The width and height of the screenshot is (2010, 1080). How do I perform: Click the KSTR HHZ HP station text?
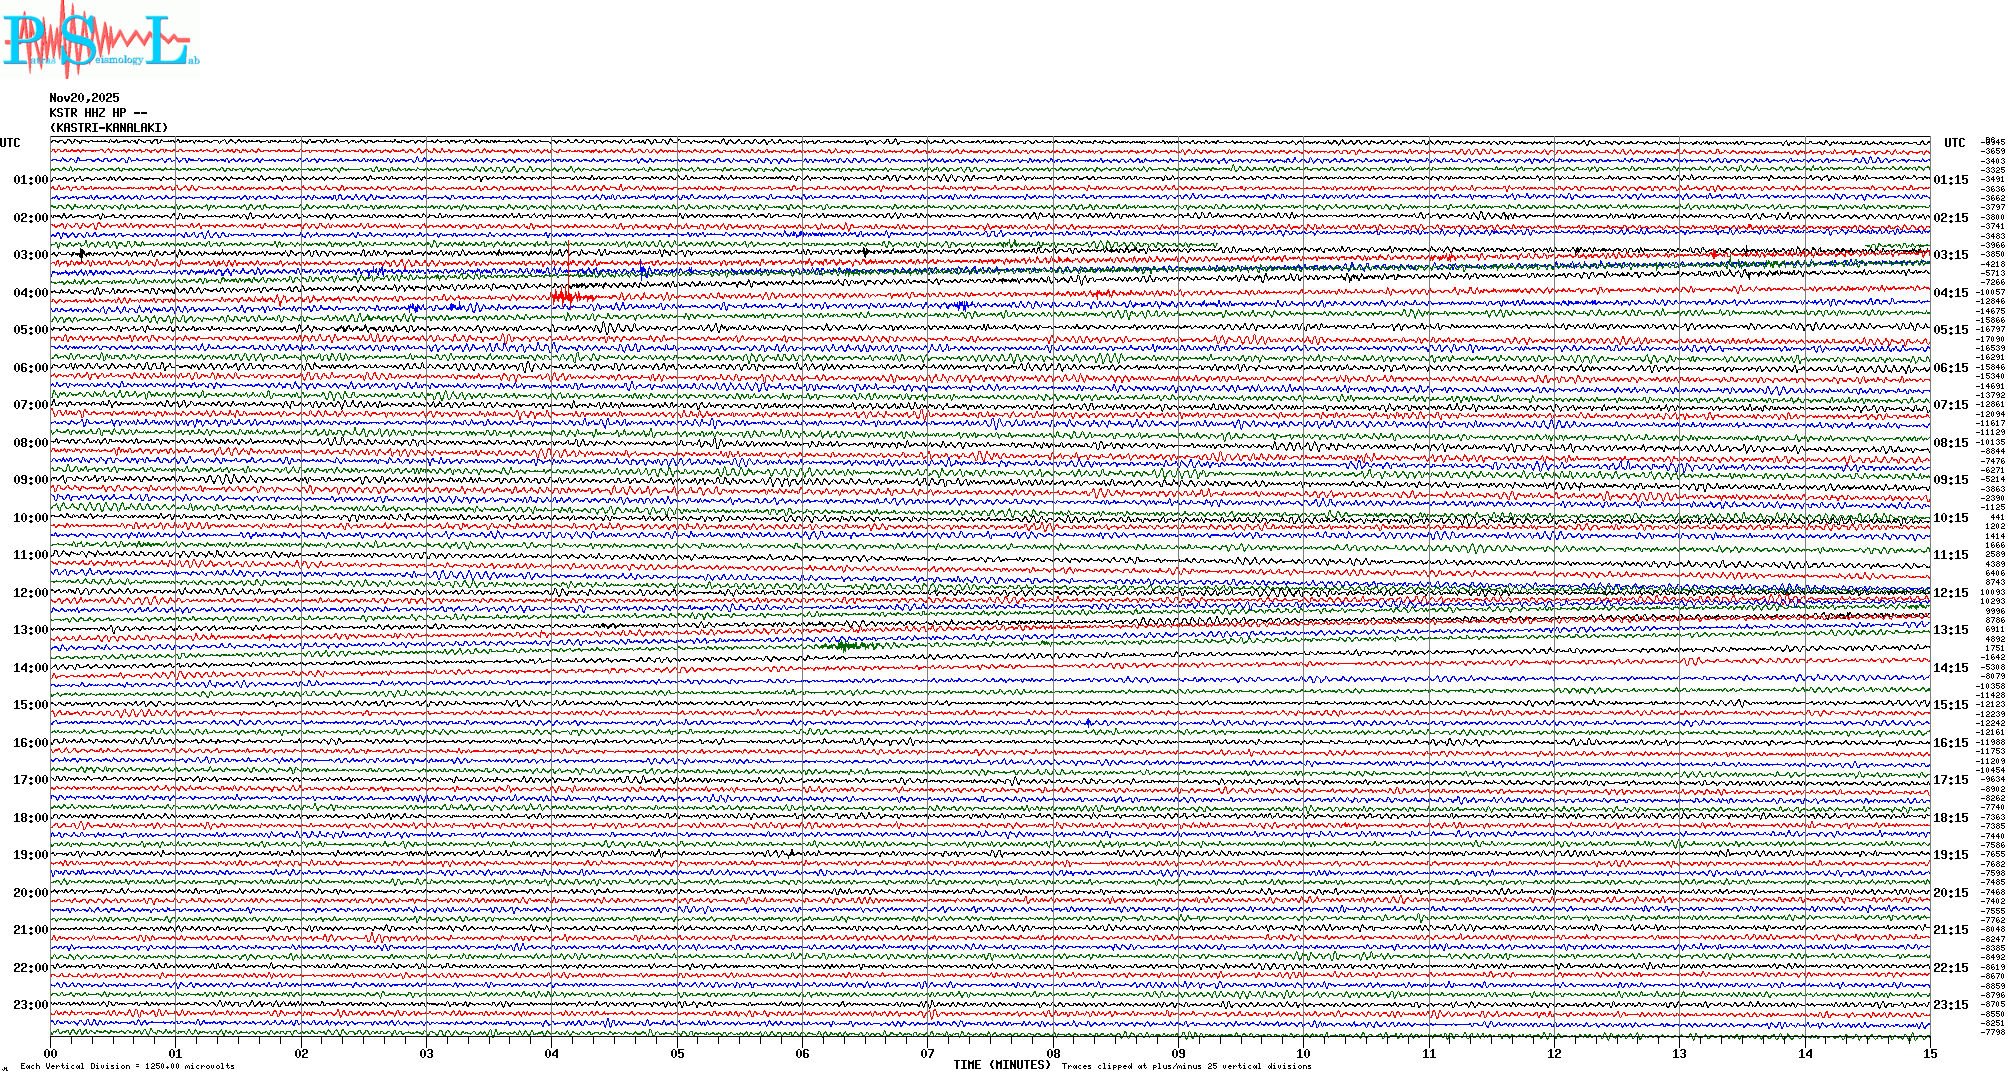coord(97,113)
